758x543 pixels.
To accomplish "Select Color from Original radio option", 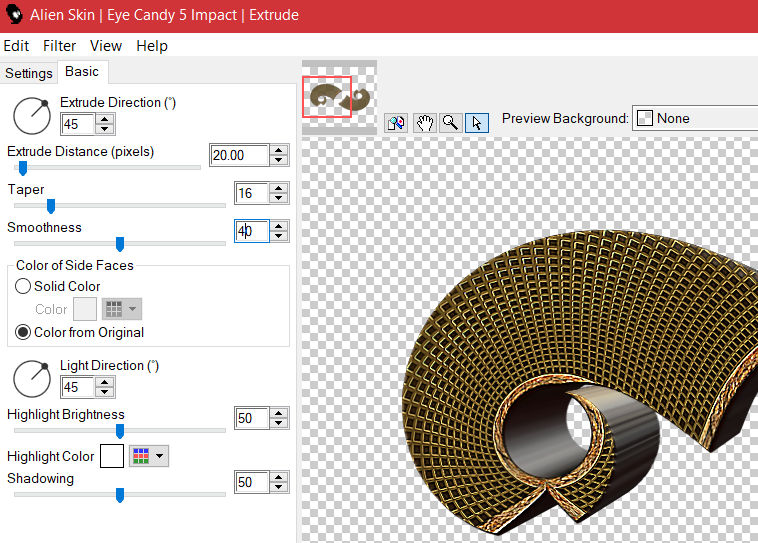I will (x=23, y=332).
